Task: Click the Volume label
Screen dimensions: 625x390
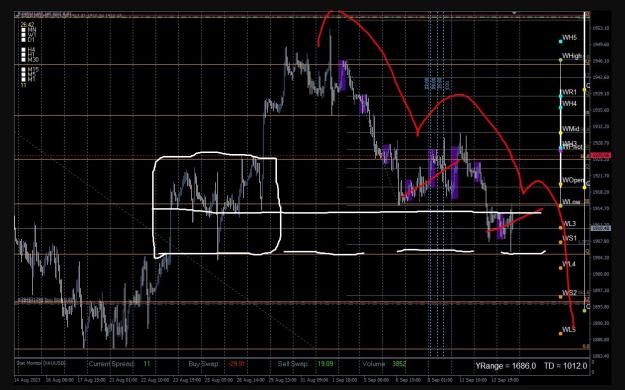Action: click(x=374, y=364)
